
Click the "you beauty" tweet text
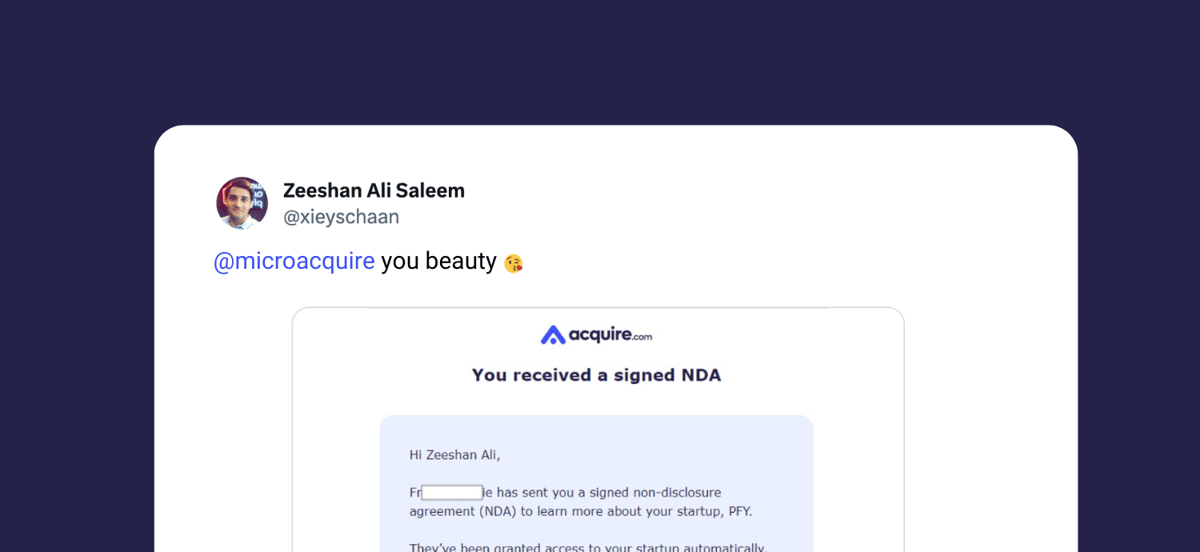coord(439,261)
